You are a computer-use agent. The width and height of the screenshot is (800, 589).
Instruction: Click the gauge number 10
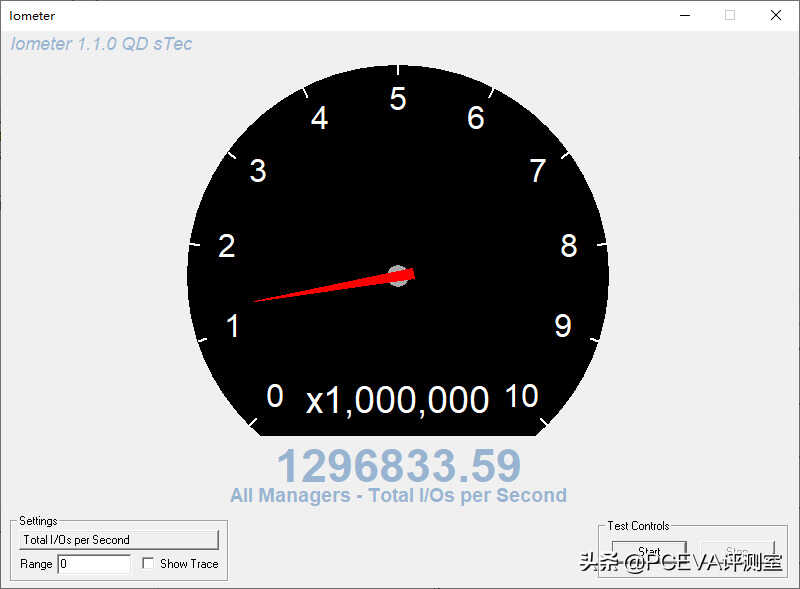coord(521,396)
